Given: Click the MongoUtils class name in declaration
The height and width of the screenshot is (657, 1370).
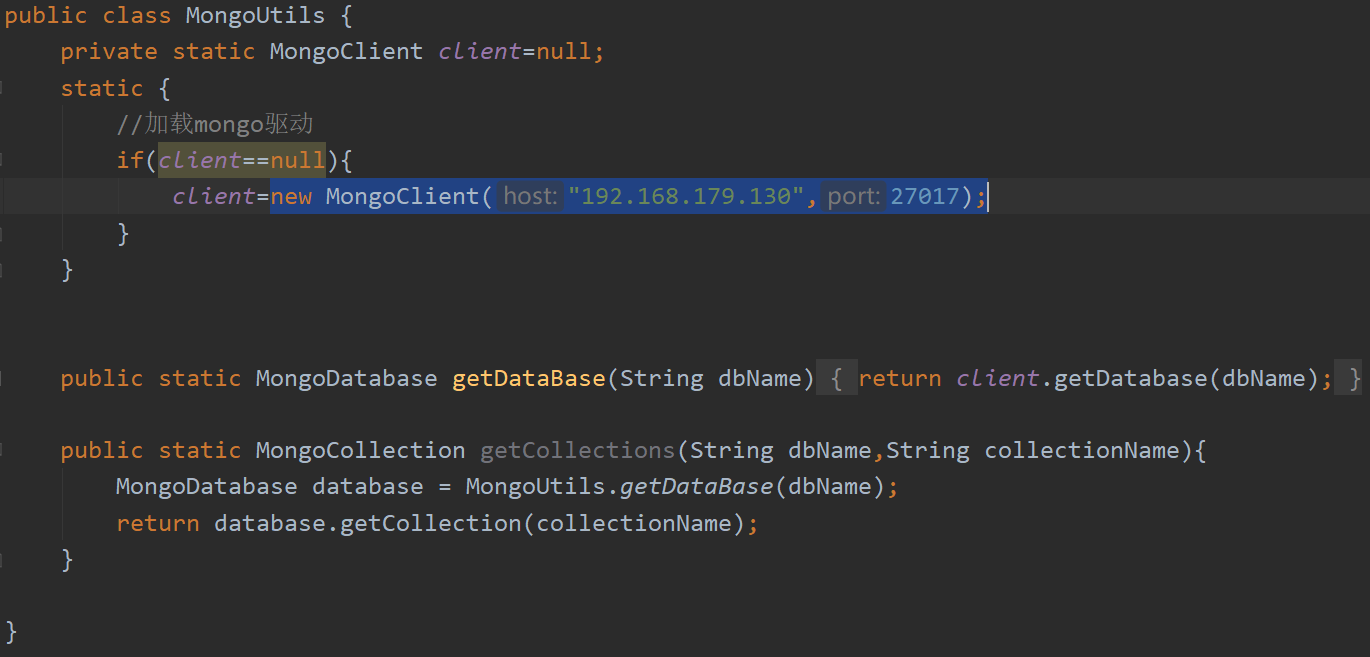Looking at the screenshot, I should click(x=255, y=16).
